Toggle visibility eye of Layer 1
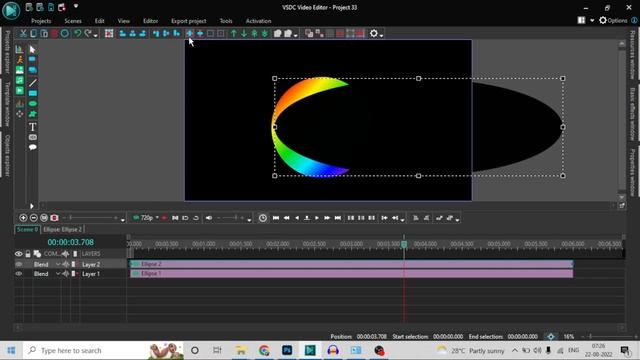Image resolution: width=640 pixels, height=360 pixels. (x=18, y=274)
